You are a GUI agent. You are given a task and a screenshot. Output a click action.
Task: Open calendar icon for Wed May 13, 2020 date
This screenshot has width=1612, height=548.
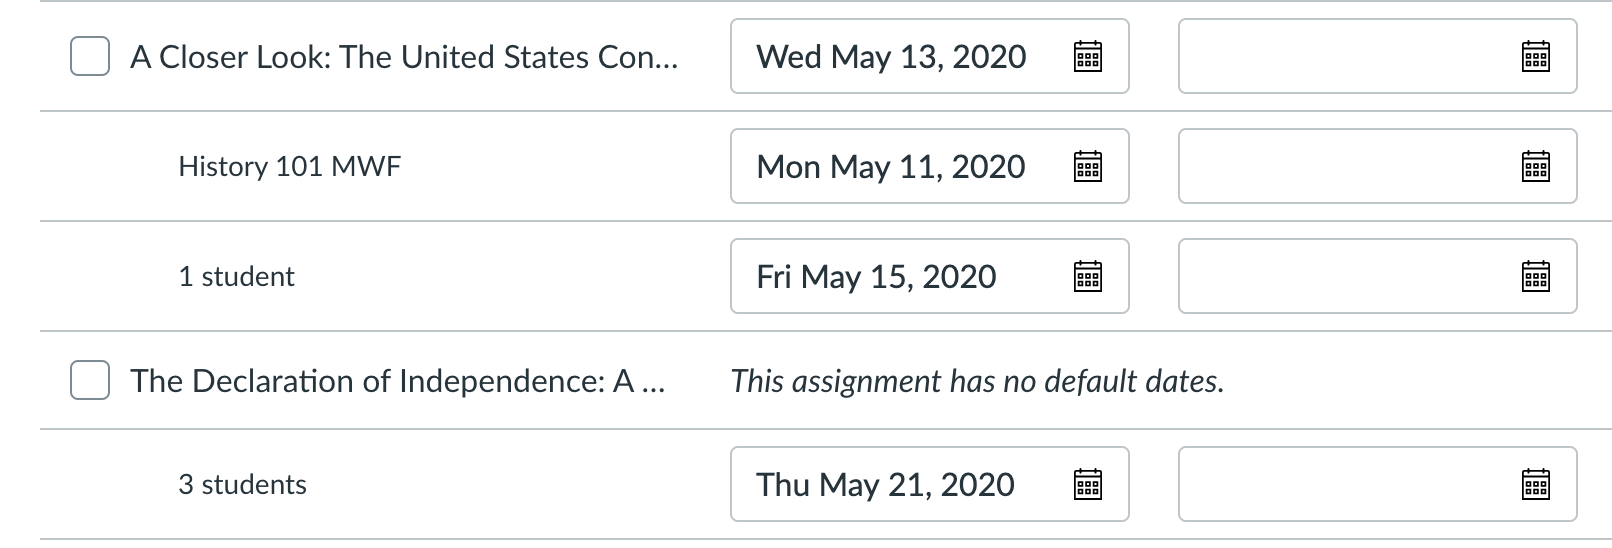pyautogui.click(x=1087, y=57)
